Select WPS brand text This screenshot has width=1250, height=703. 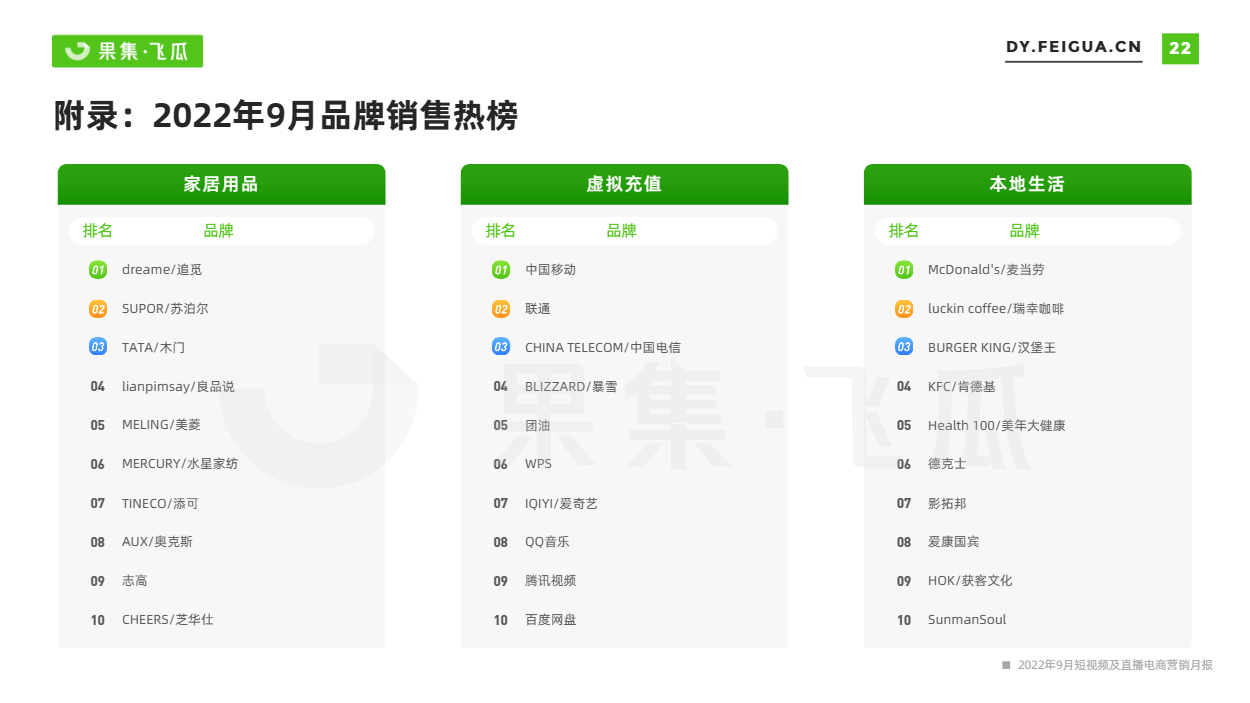538,464
